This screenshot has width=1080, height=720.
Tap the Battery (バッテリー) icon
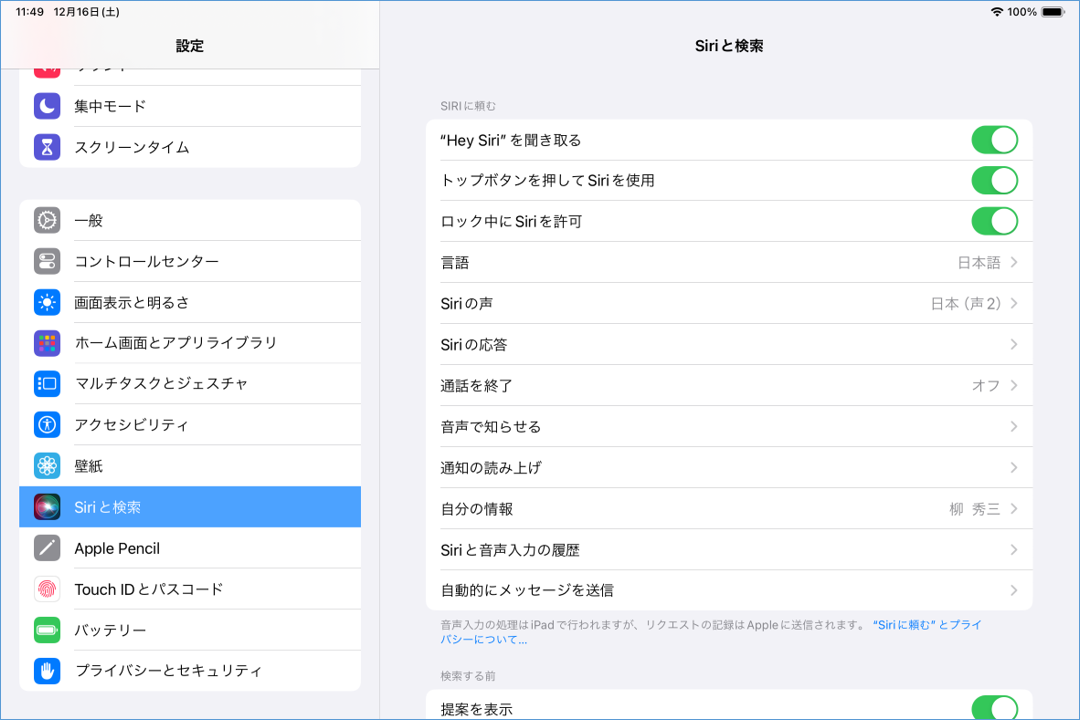47,630
